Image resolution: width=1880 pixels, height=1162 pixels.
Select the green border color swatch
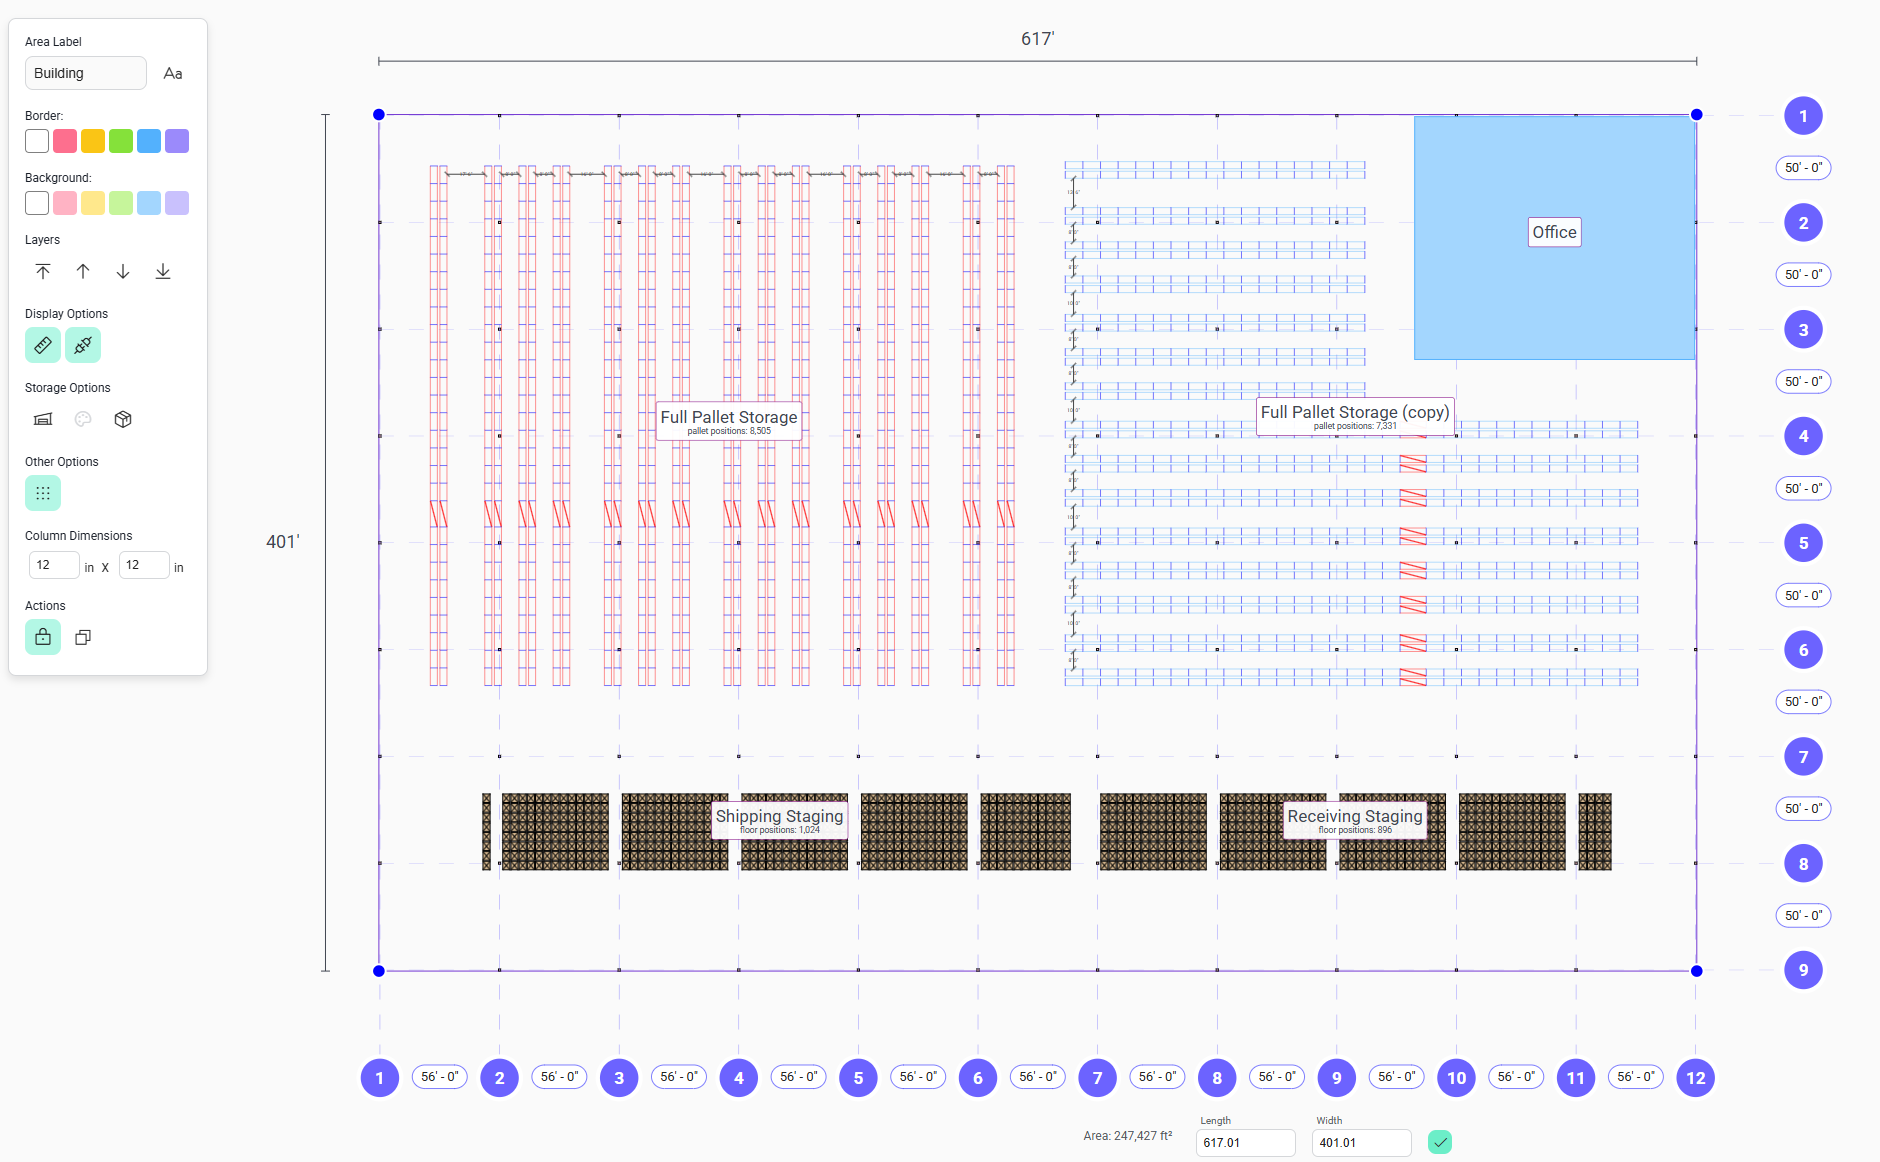(121, 142)
